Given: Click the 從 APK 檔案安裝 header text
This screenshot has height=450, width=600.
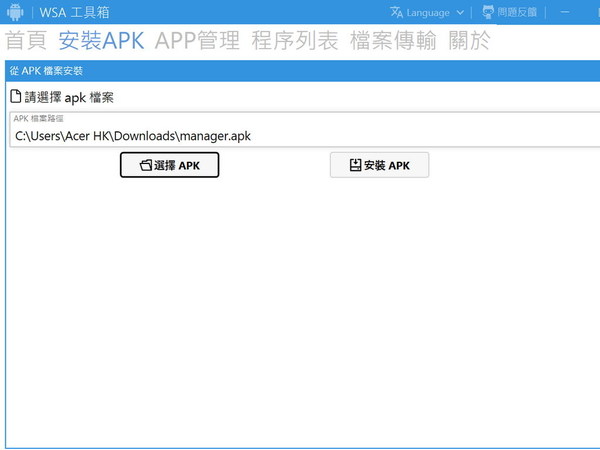Looking at the screenshot, I should [46, 71].
